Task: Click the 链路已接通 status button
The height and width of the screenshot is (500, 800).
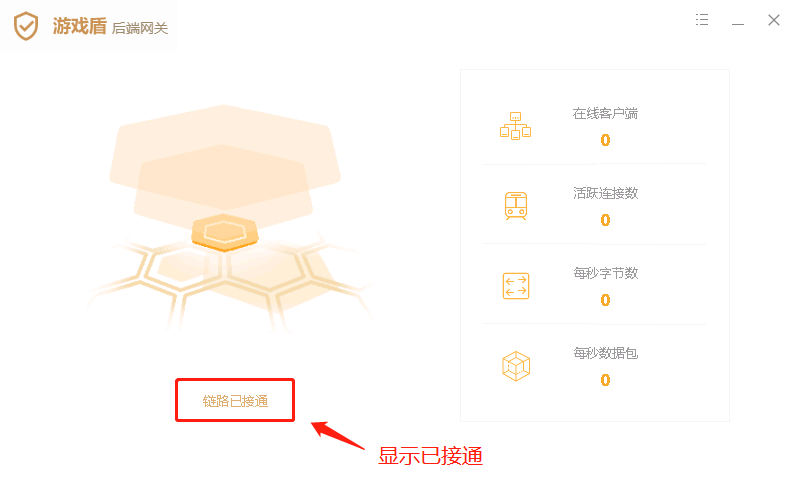Action: (235, 401)
